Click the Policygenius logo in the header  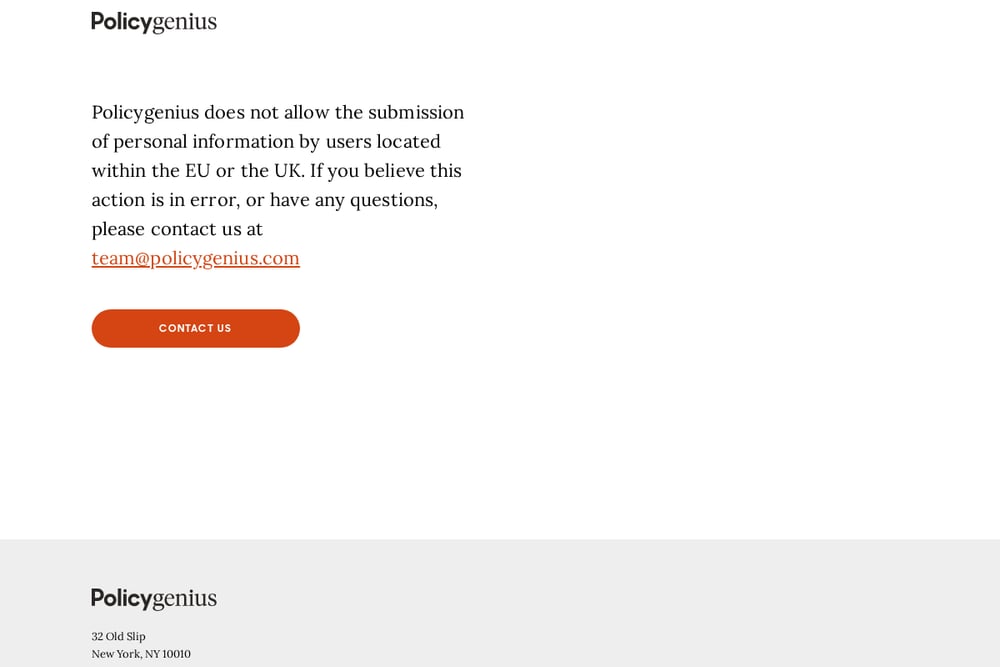click(154, 22)
